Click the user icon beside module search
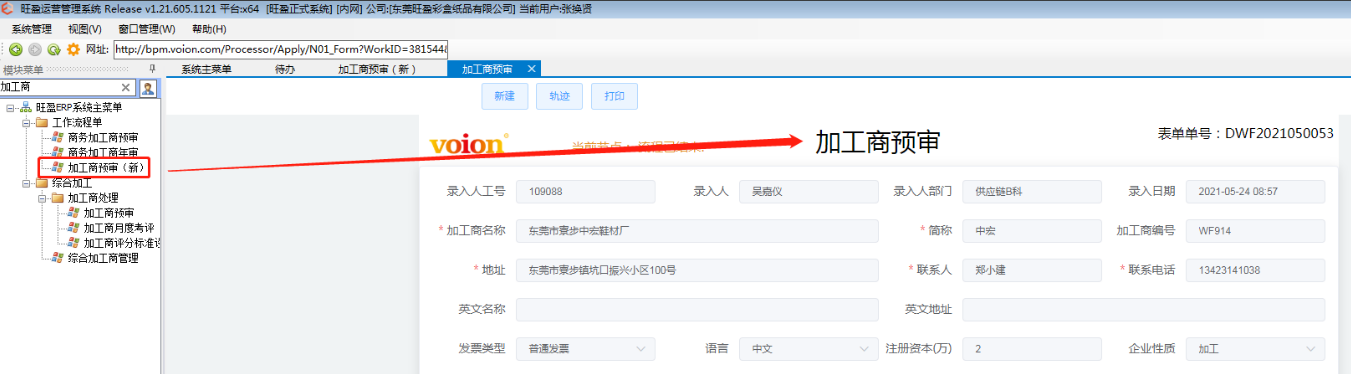This screenshot has width=1351, height=374. pyautogui.click(x=147, y=88)
